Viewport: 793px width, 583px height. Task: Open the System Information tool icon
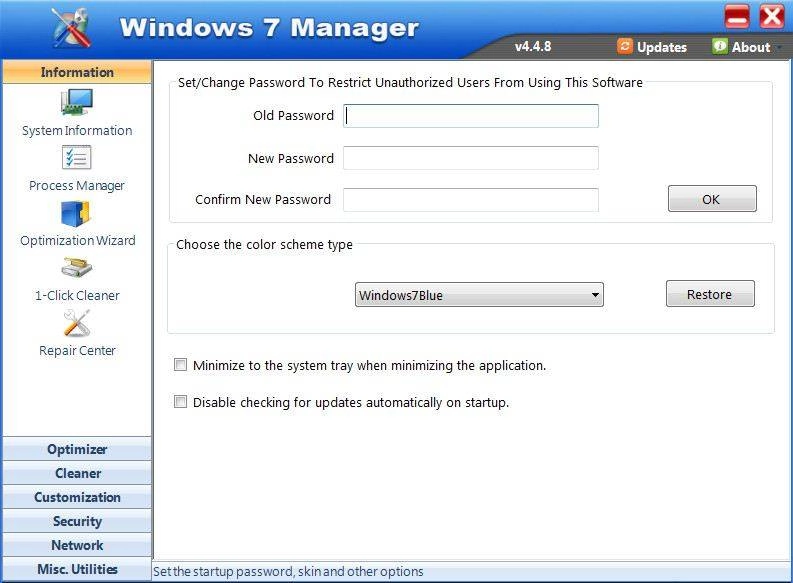click(x=77, y=102)
